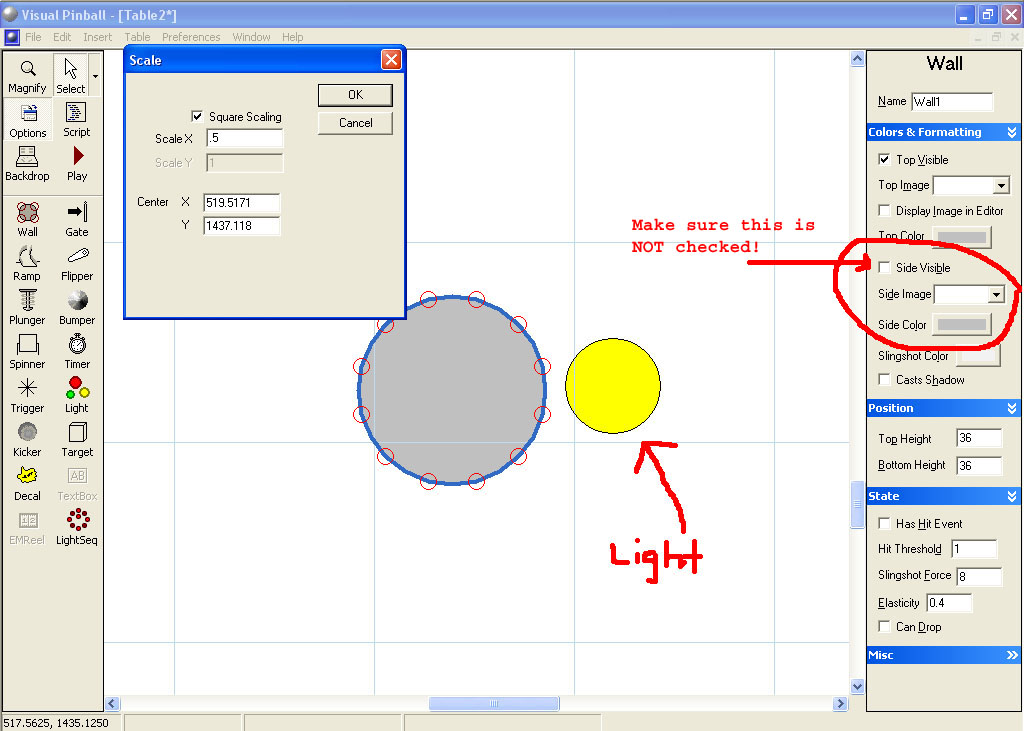
Task: Select the Flipper tool
Action: (77, 262)
